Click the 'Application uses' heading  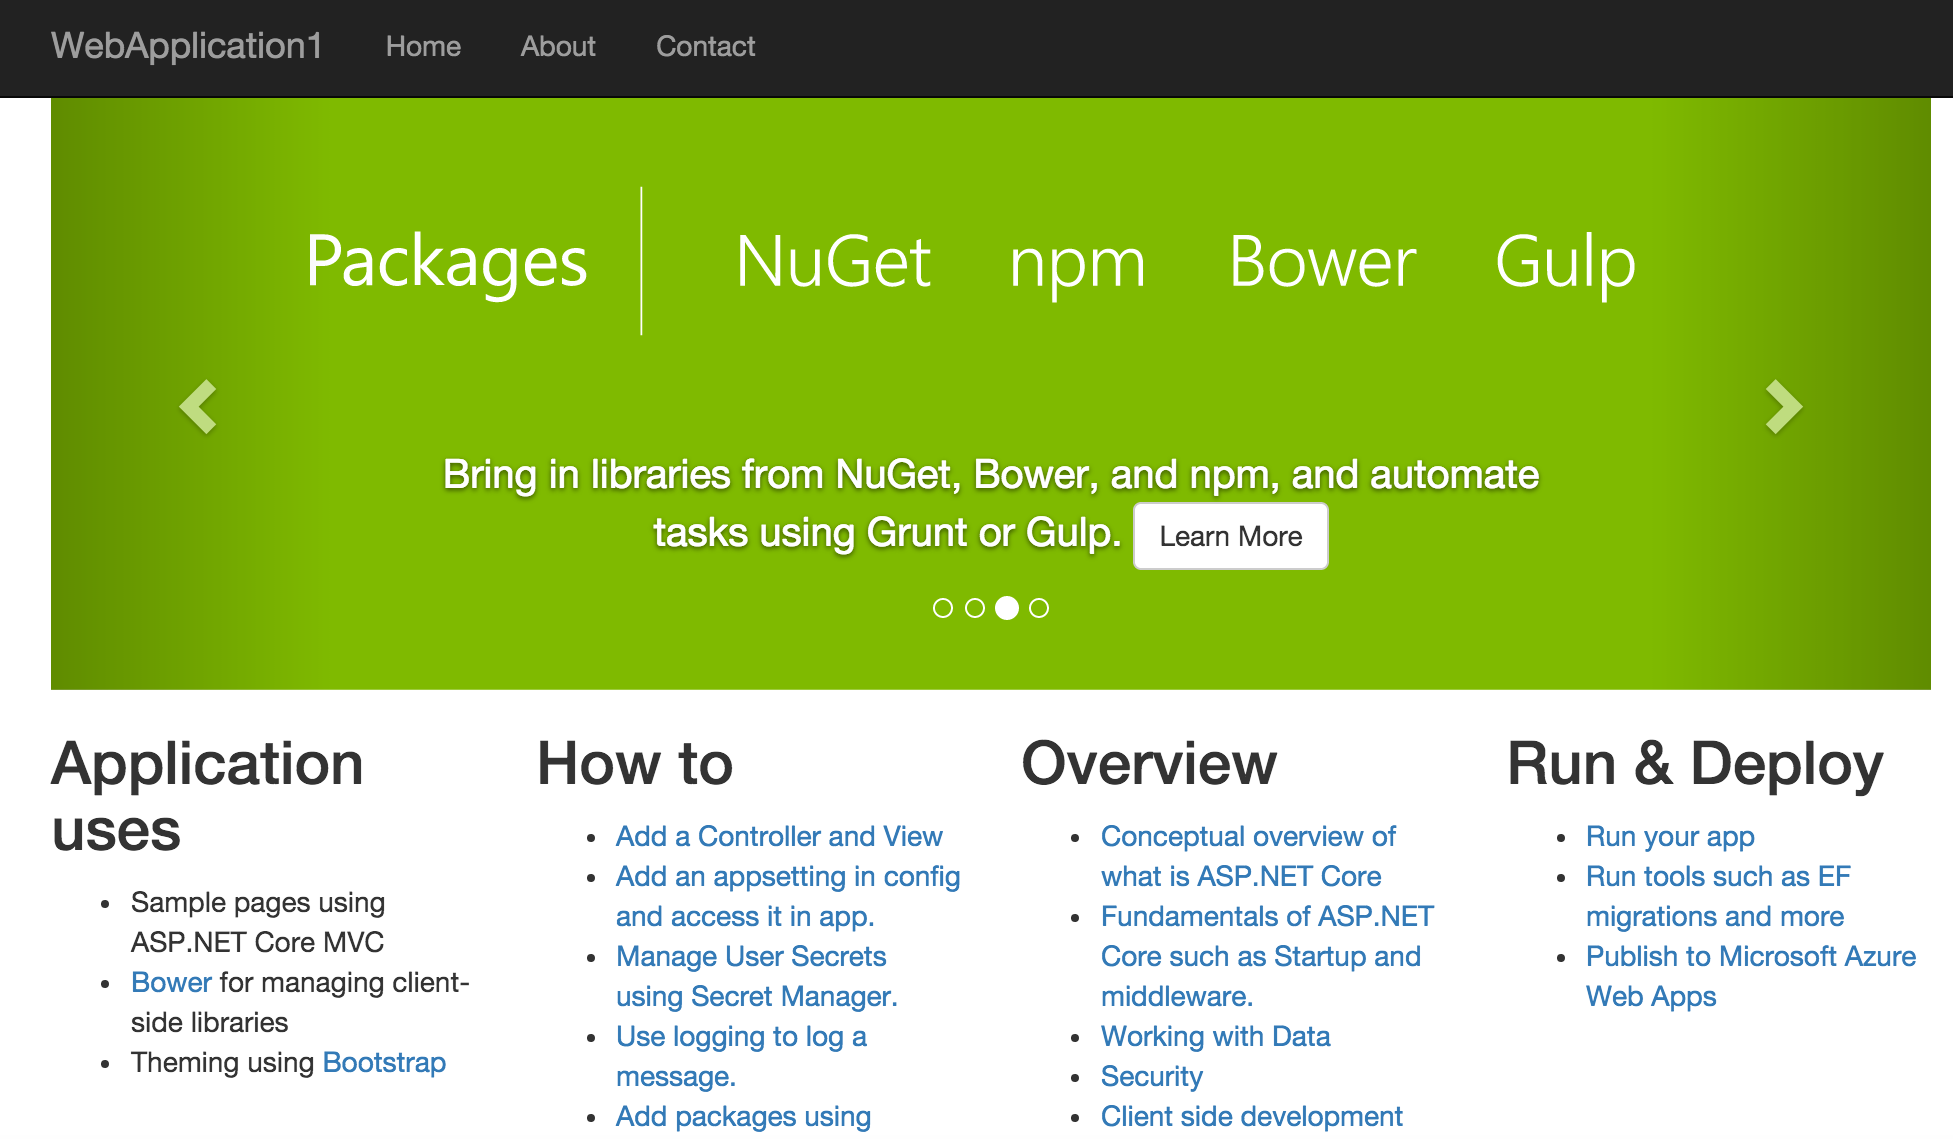point(207,797)
